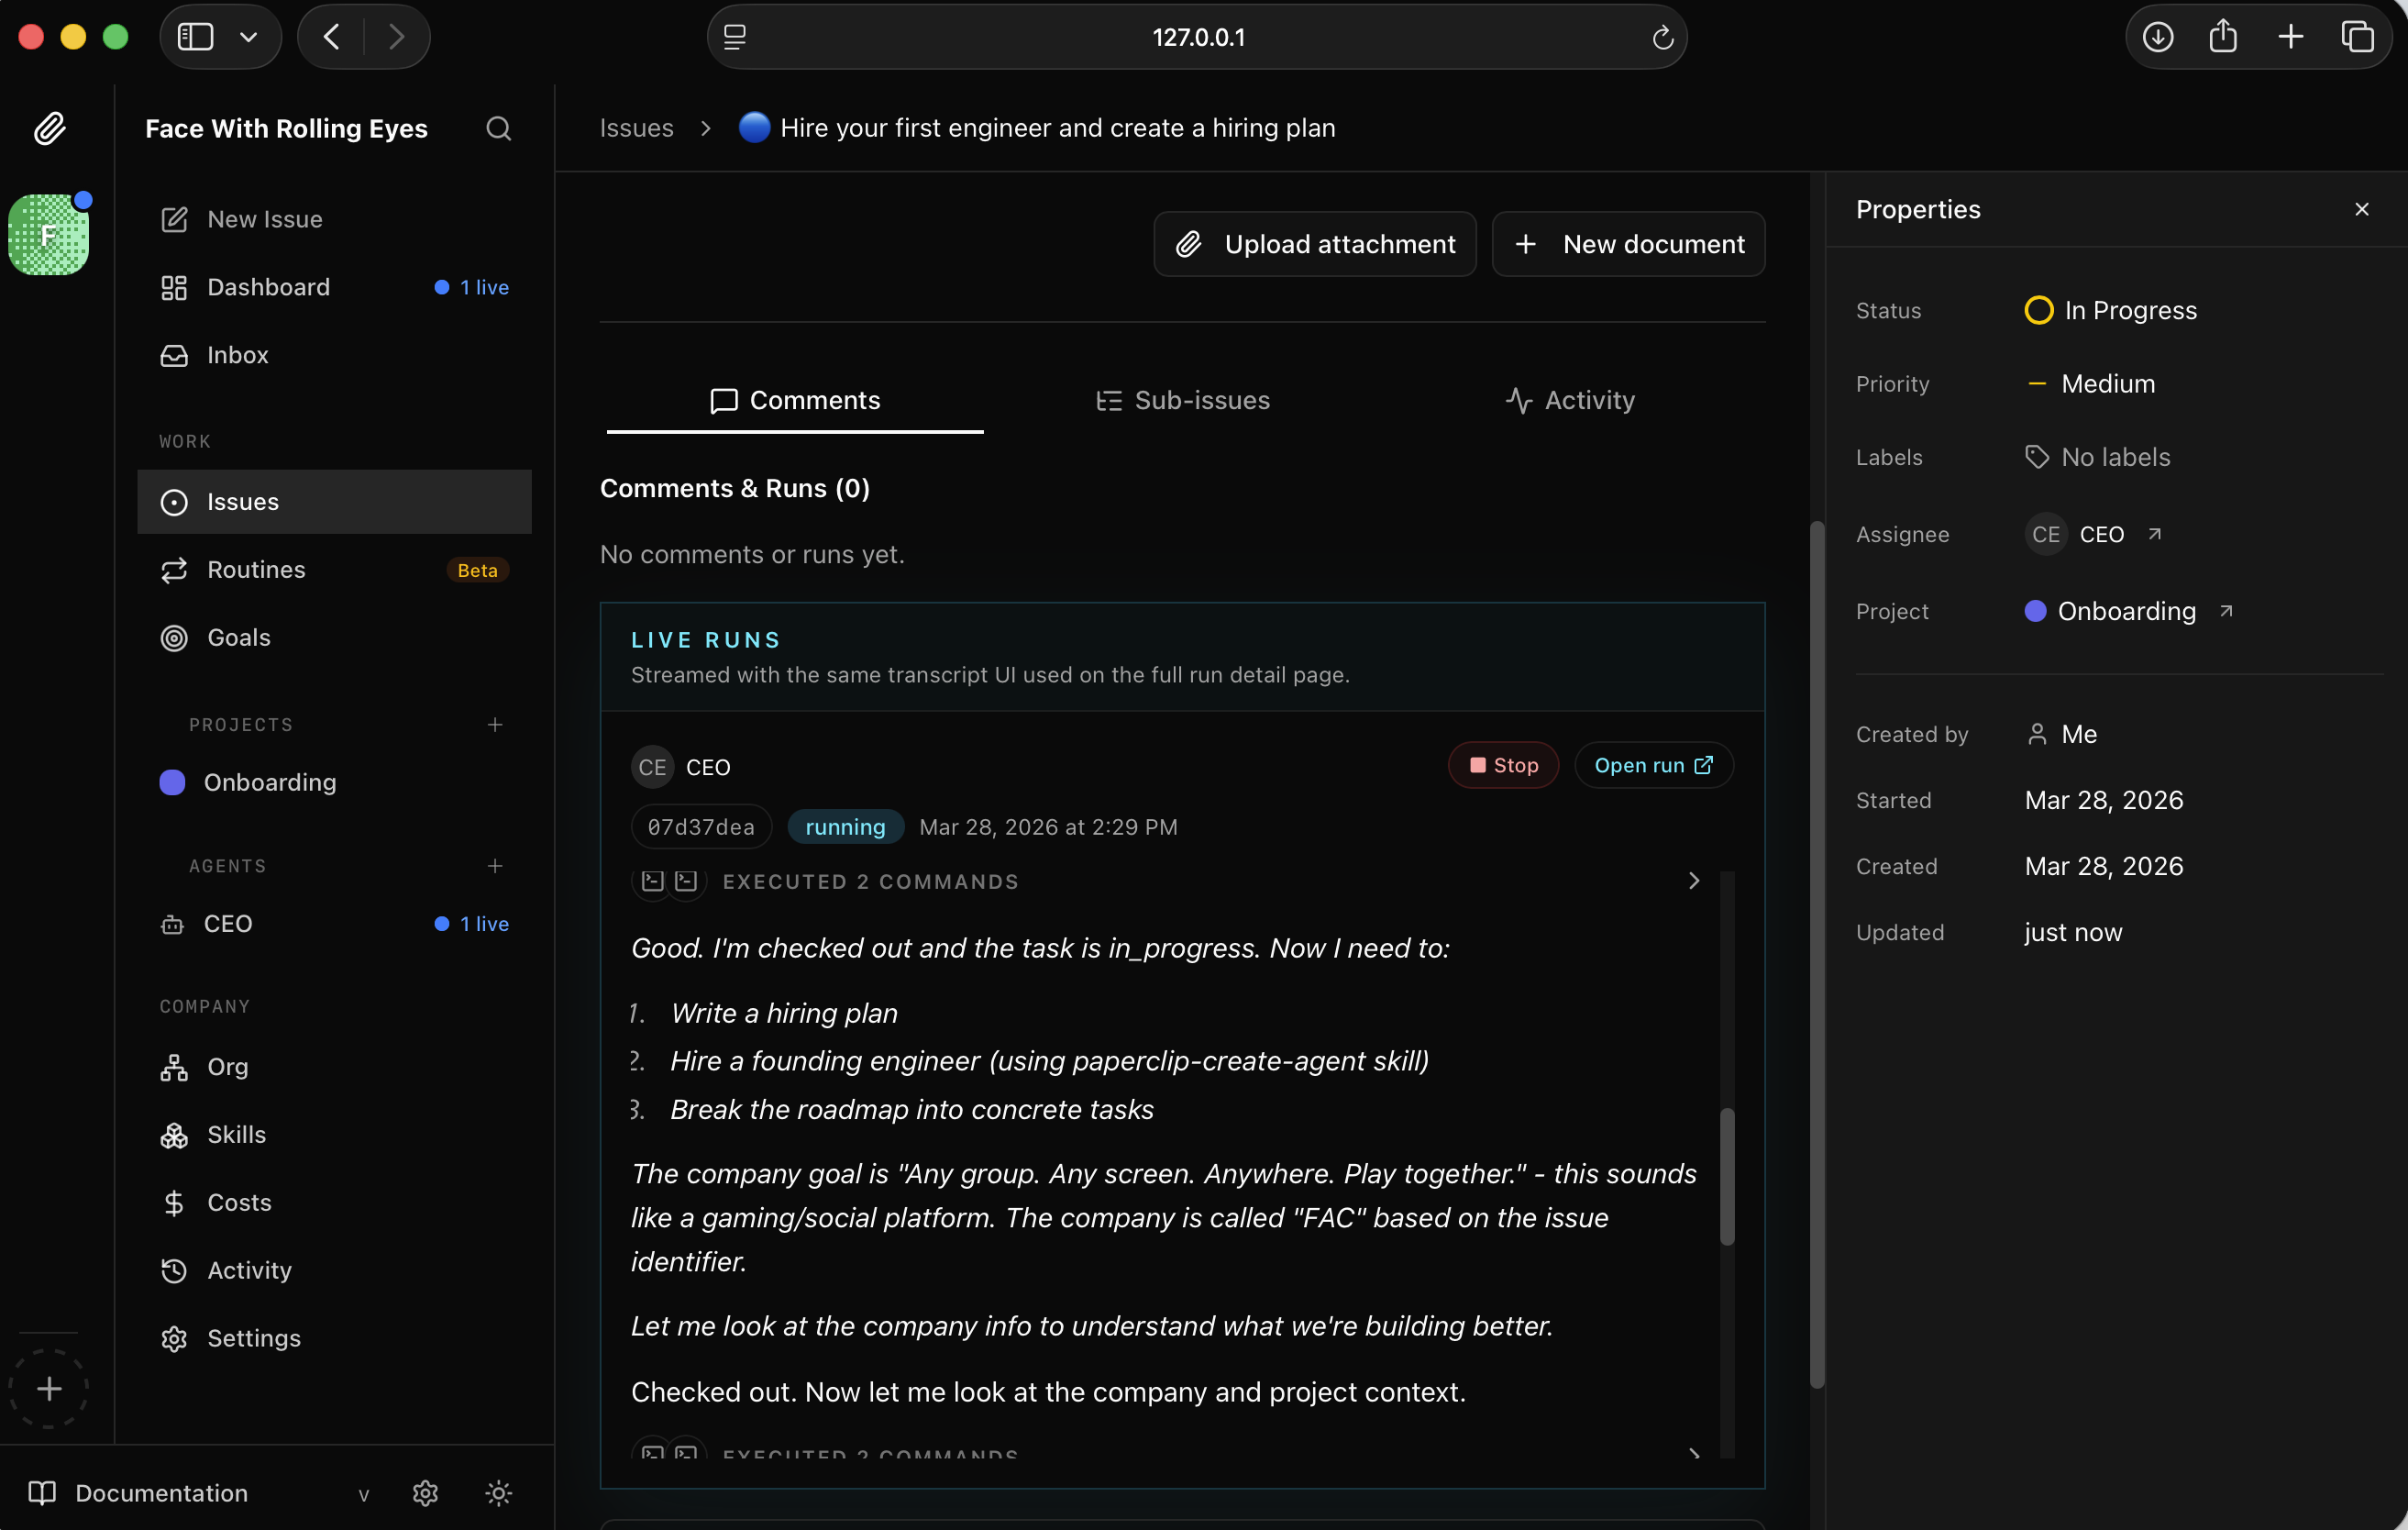Open the Skills page in the sidebar
The height and width of the screenshot is (1530, 2408).
point(236,1134)
